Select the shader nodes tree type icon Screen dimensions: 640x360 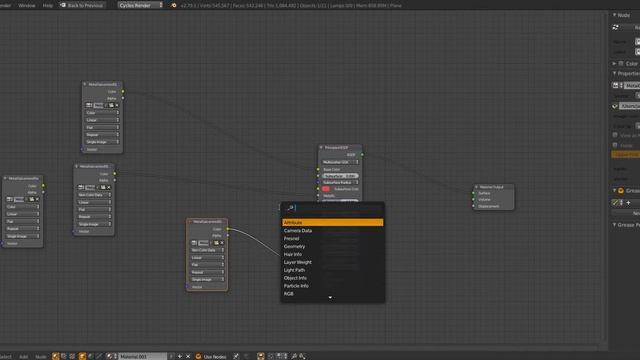pyautogui.click(x=56, y=356)
